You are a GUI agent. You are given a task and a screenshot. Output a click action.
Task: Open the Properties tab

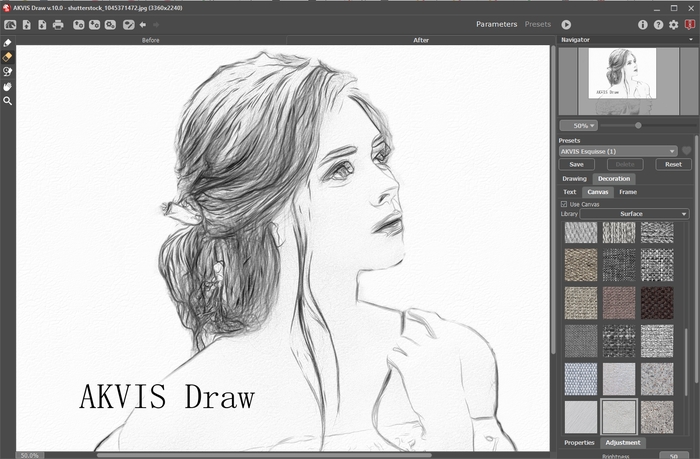(579, 443)
